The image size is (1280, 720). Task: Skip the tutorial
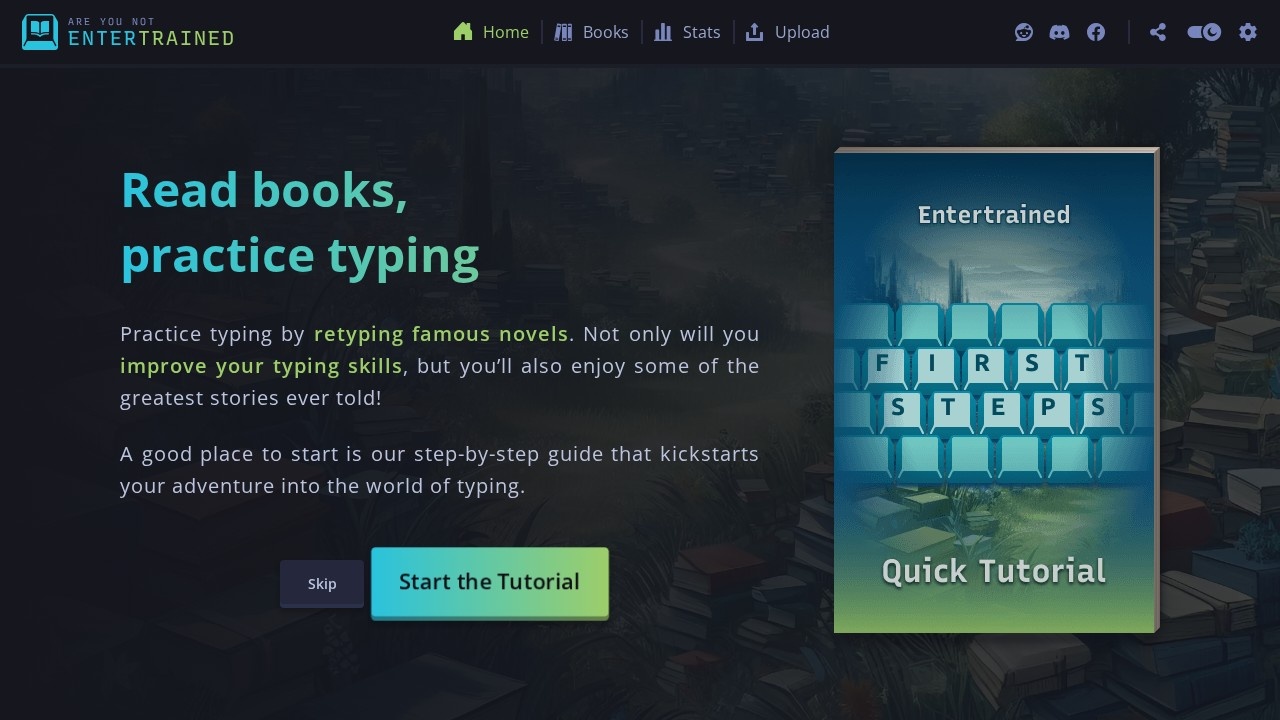click(321, 583)
